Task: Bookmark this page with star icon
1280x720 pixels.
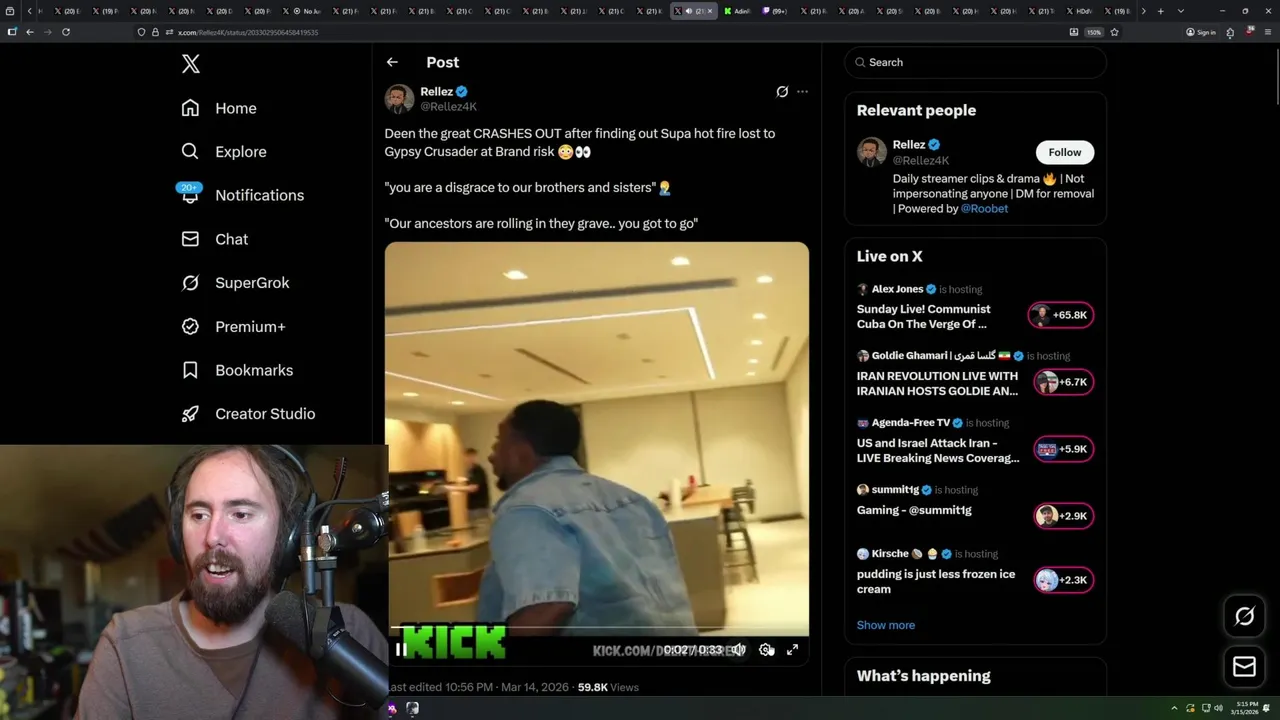Action: pos(1114,32)
